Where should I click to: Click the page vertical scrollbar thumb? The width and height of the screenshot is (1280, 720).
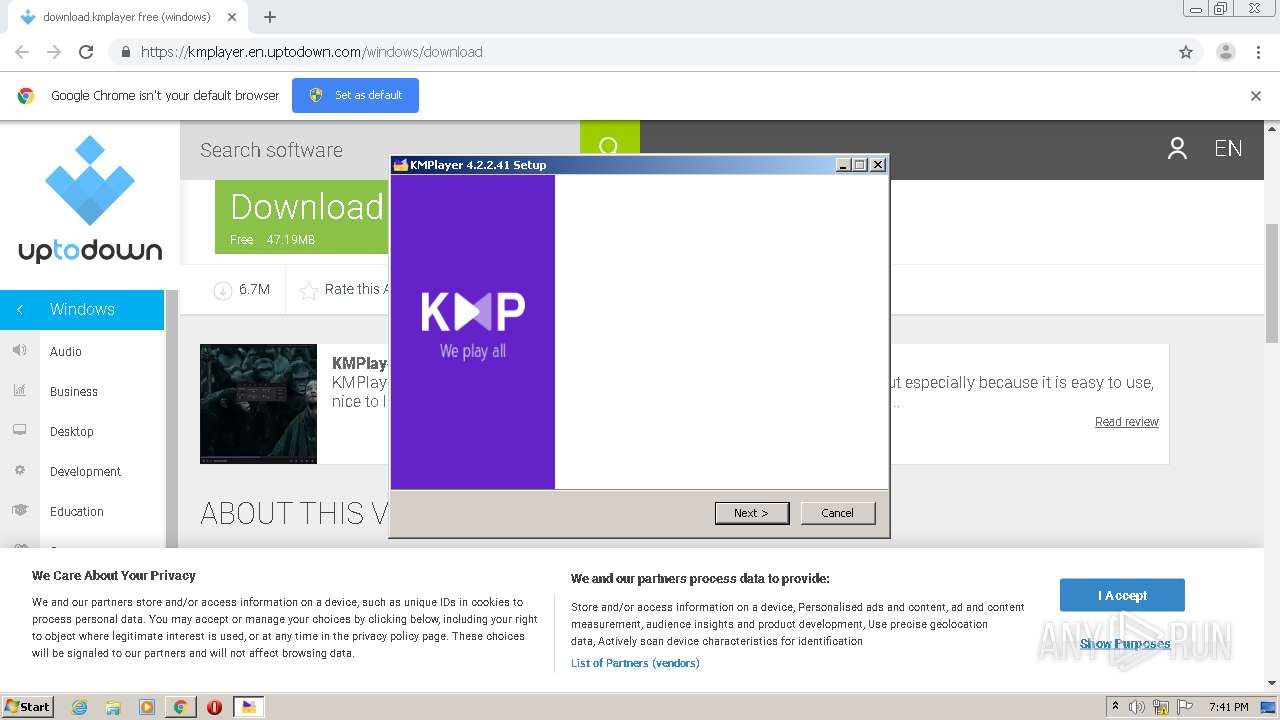click(x=1272, y=283)
